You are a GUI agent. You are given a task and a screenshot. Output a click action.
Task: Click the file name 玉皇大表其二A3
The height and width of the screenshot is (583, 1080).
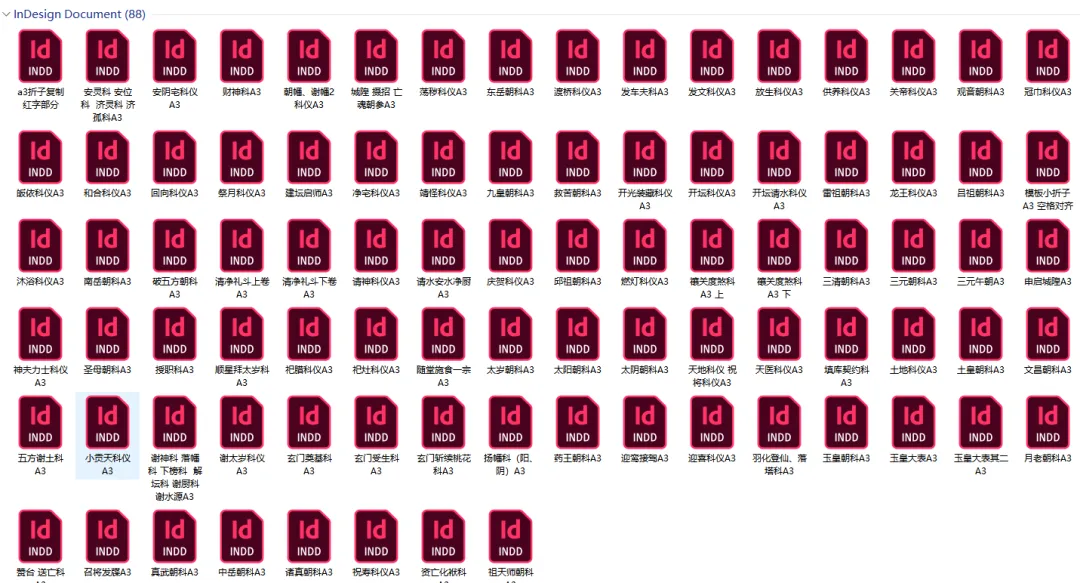coord(980,464)
